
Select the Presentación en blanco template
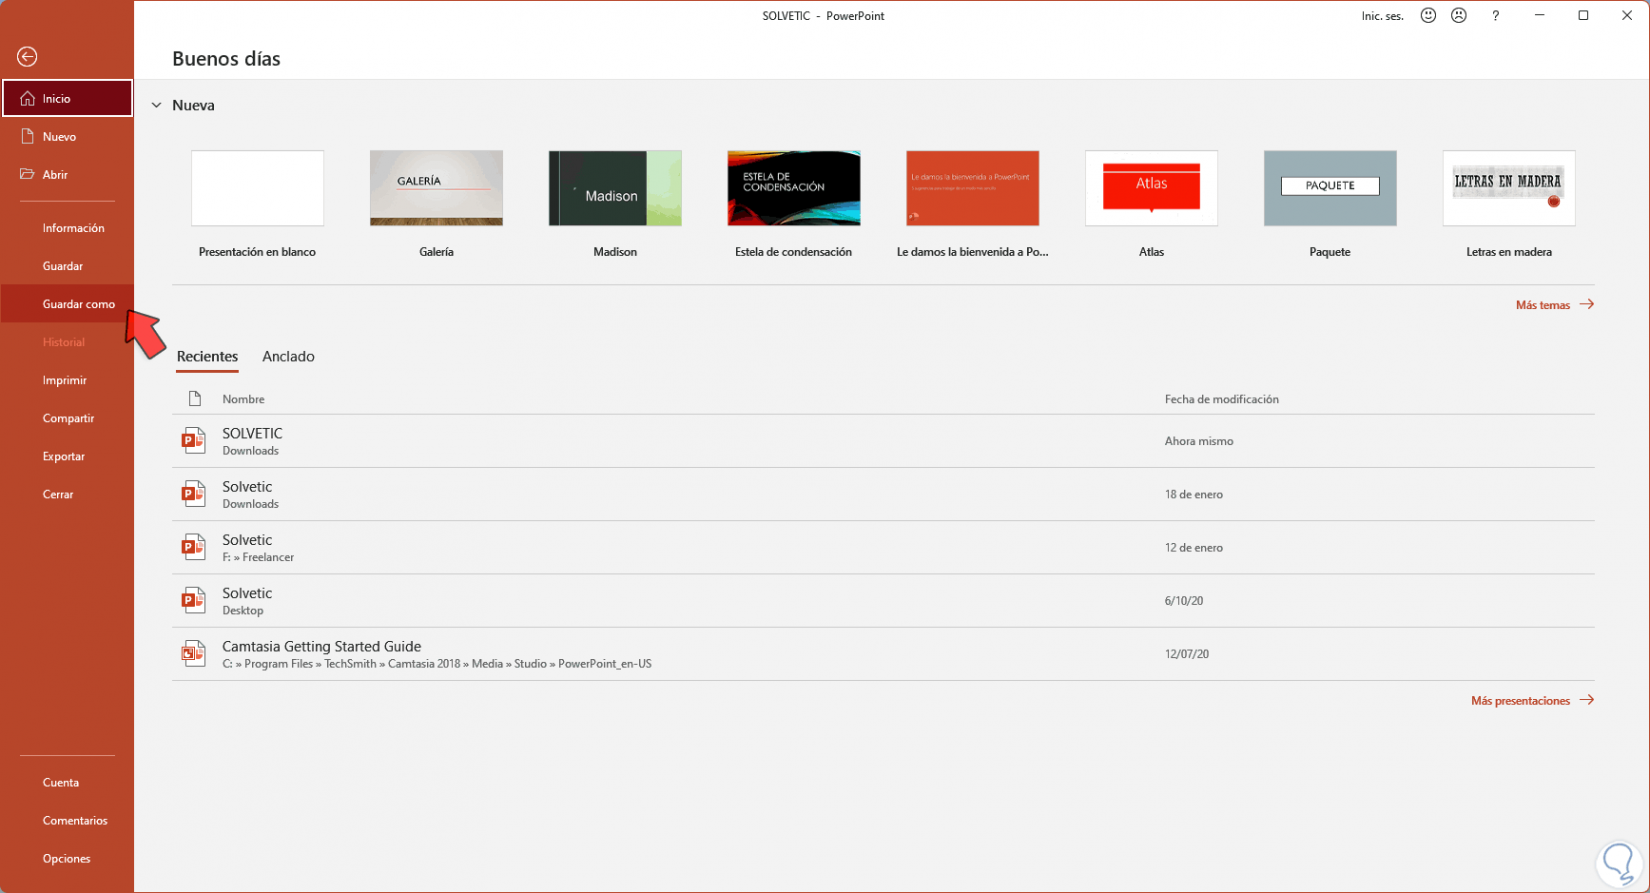point(257,188)
